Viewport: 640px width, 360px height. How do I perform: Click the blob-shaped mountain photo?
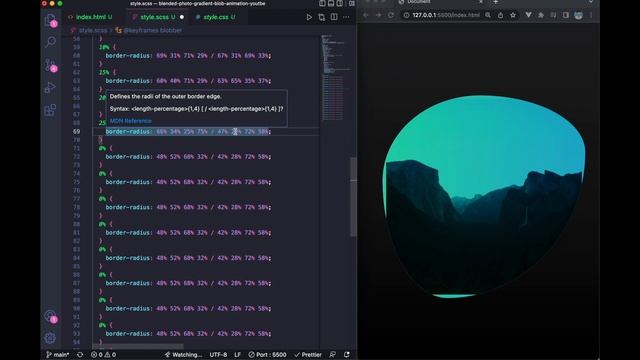click(484, 197)
